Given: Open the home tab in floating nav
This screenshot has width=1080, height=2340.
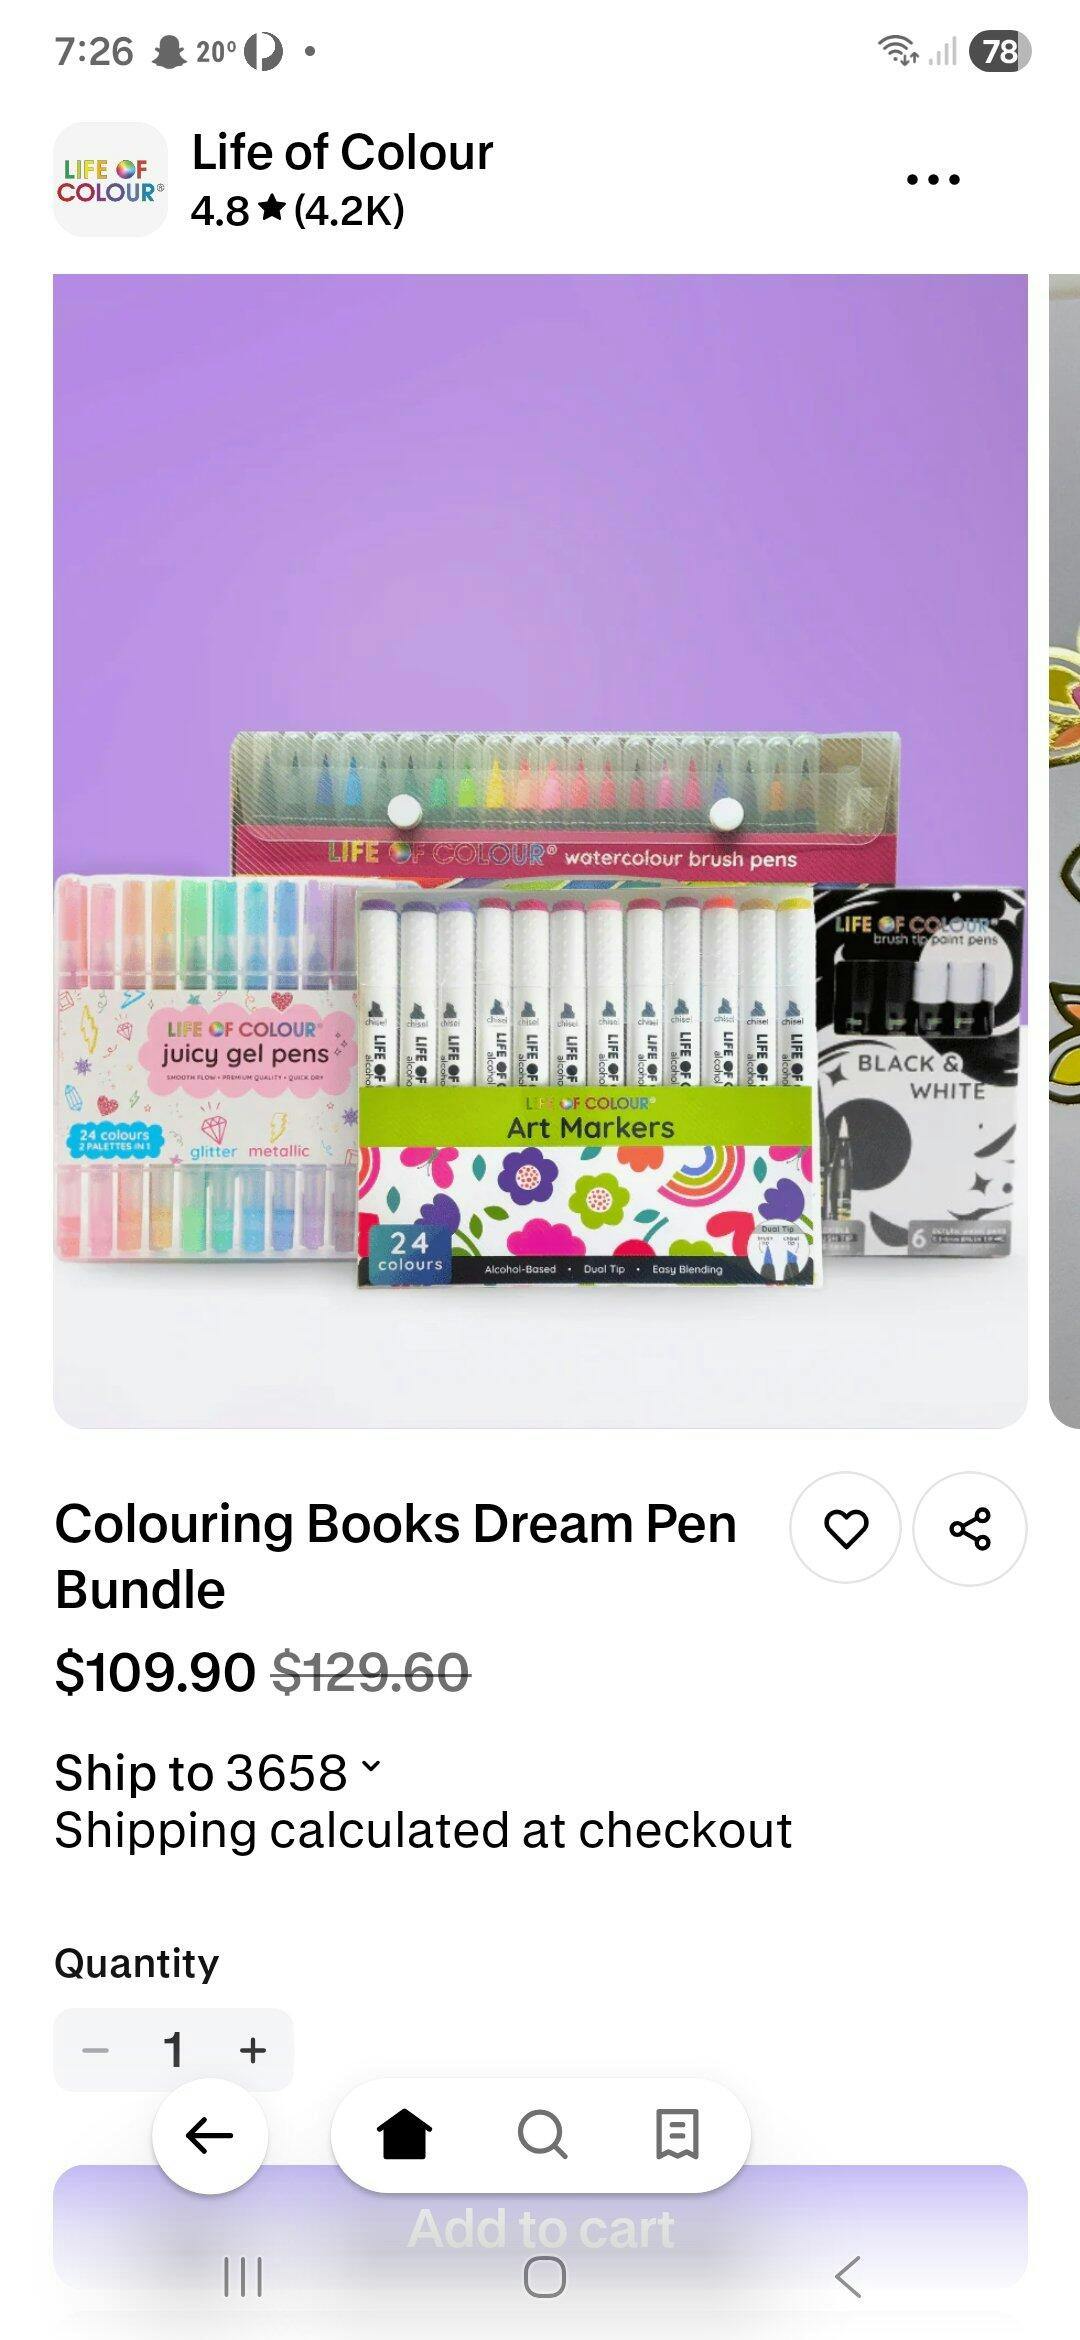Looking at the screenshot, I should [x=404, y=2135].
